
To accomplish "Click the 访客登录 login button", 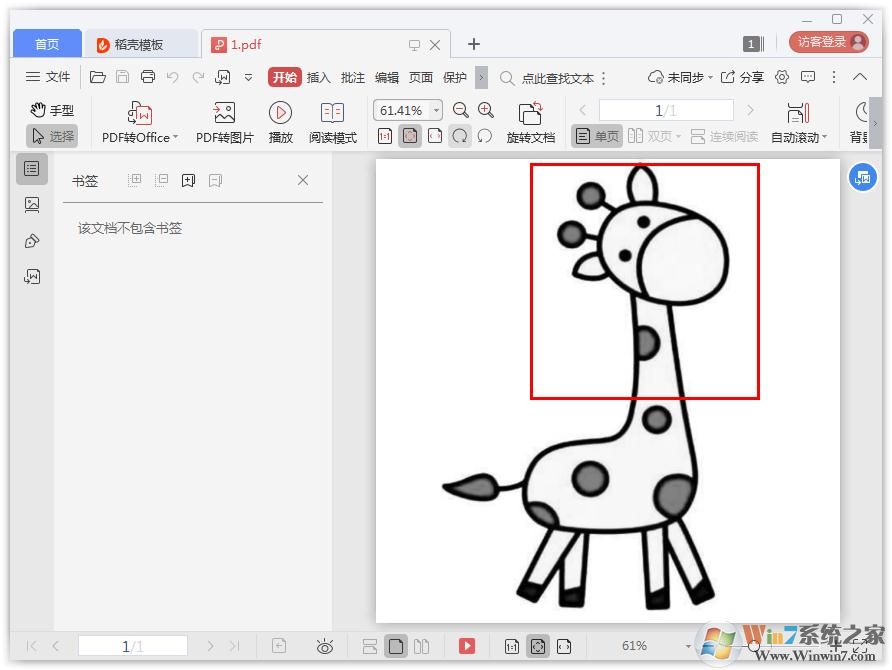I will point(830,42).
